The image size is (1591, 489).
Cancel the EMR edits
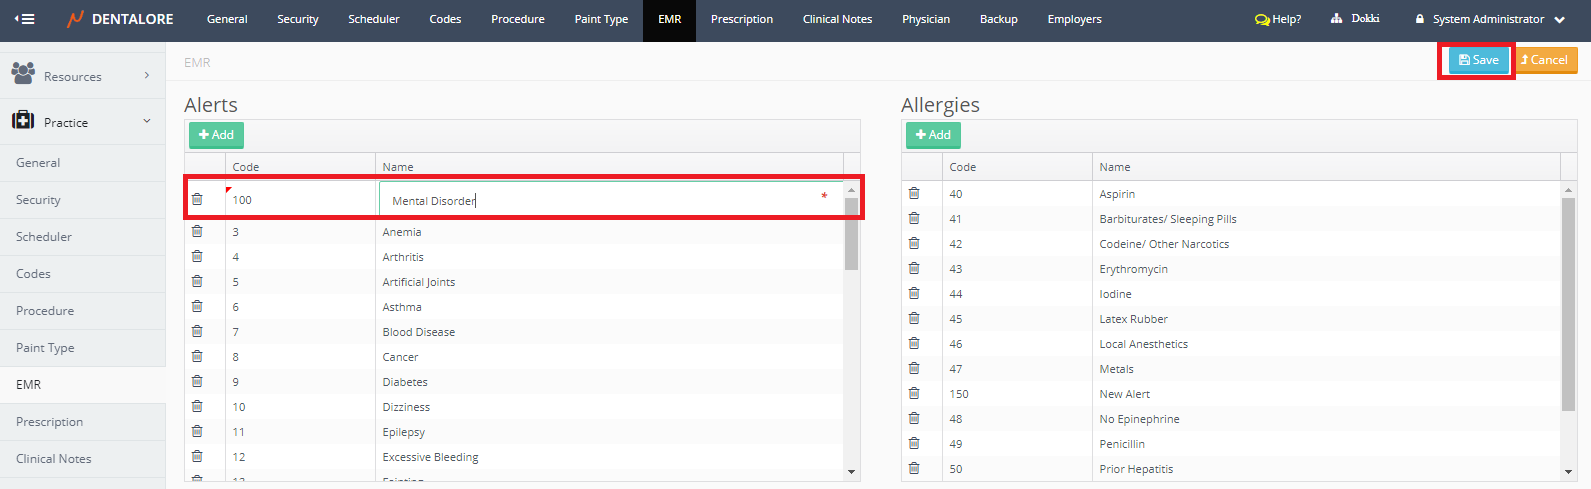click(1545, 60)
